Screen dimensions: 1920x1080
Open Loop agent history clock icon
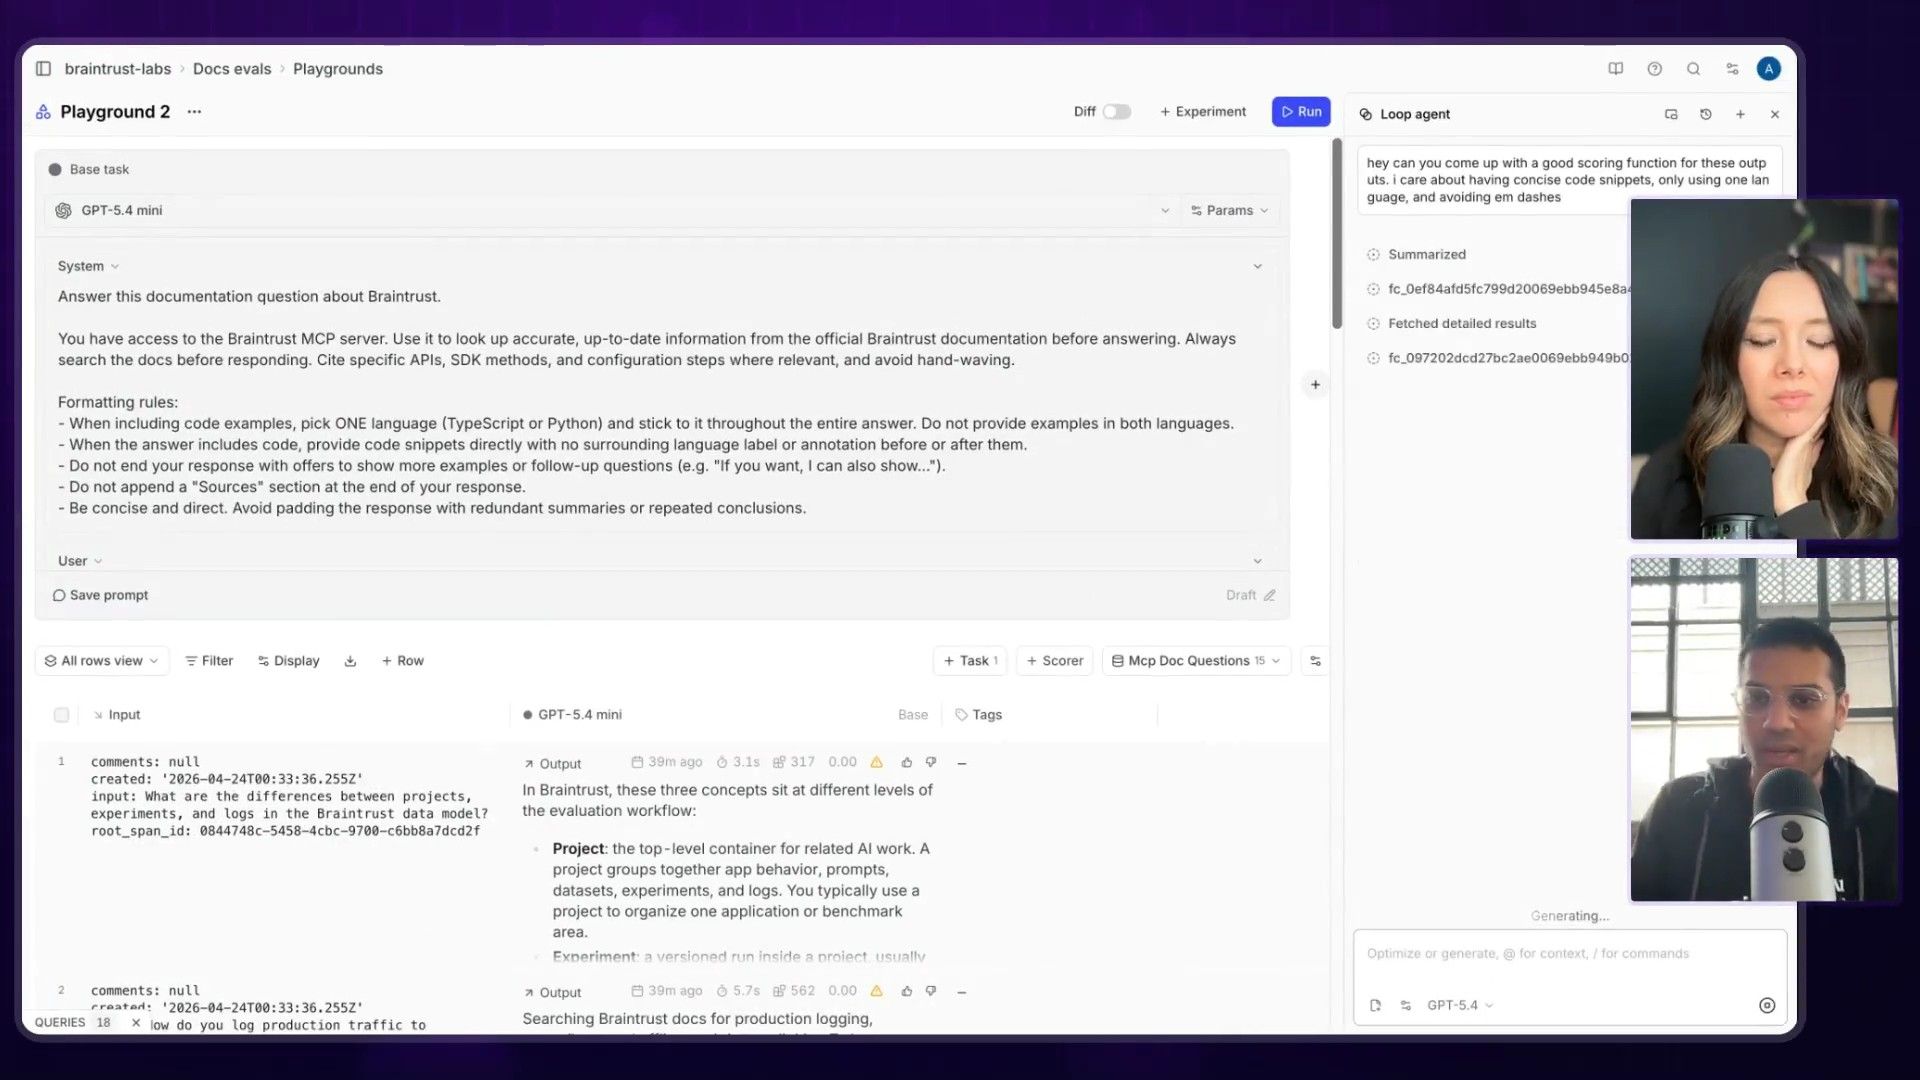(1706, 114)
